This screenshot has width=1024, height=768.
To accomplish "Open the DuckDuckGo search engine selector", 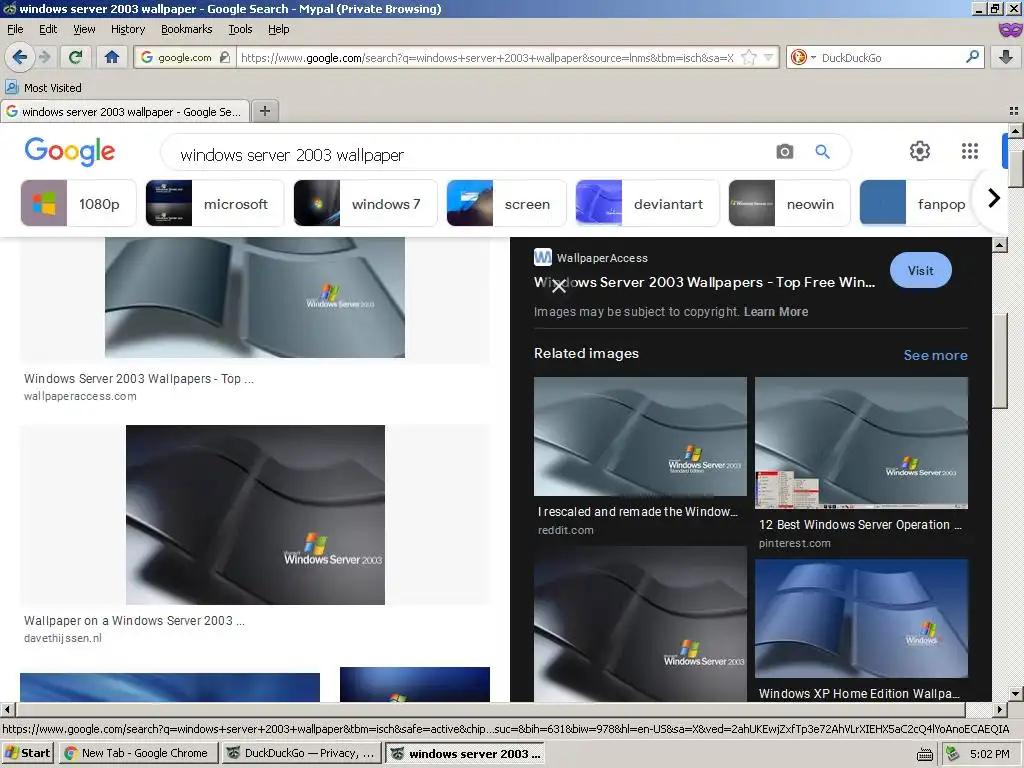I will 802,57.
